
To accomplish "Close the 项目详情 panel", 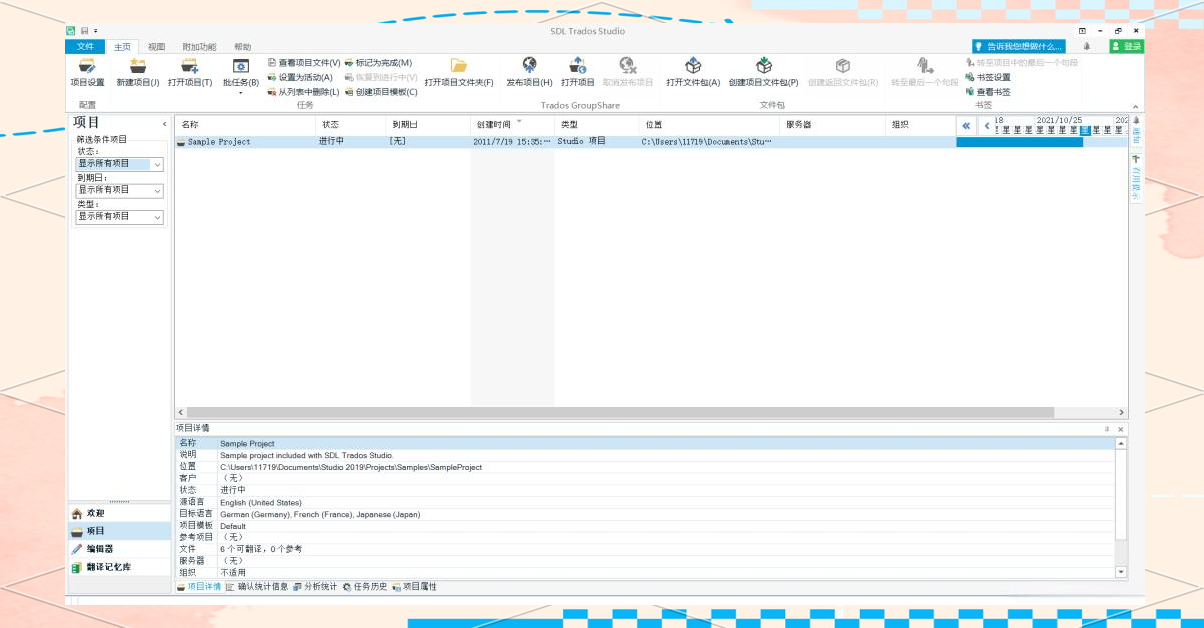I will [1120, 429].
